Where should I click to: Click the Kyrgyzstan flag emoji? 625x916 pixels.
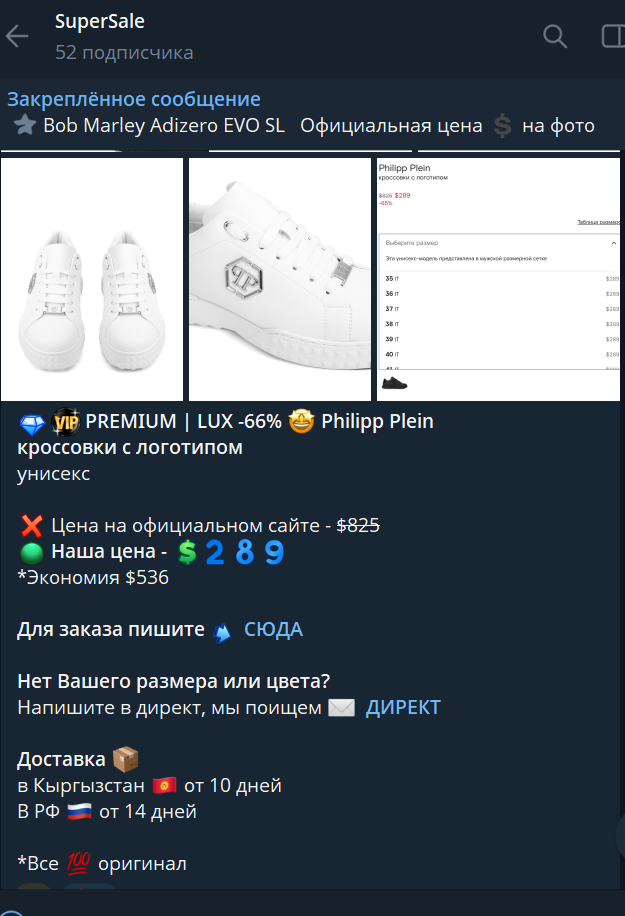(164, 785)
